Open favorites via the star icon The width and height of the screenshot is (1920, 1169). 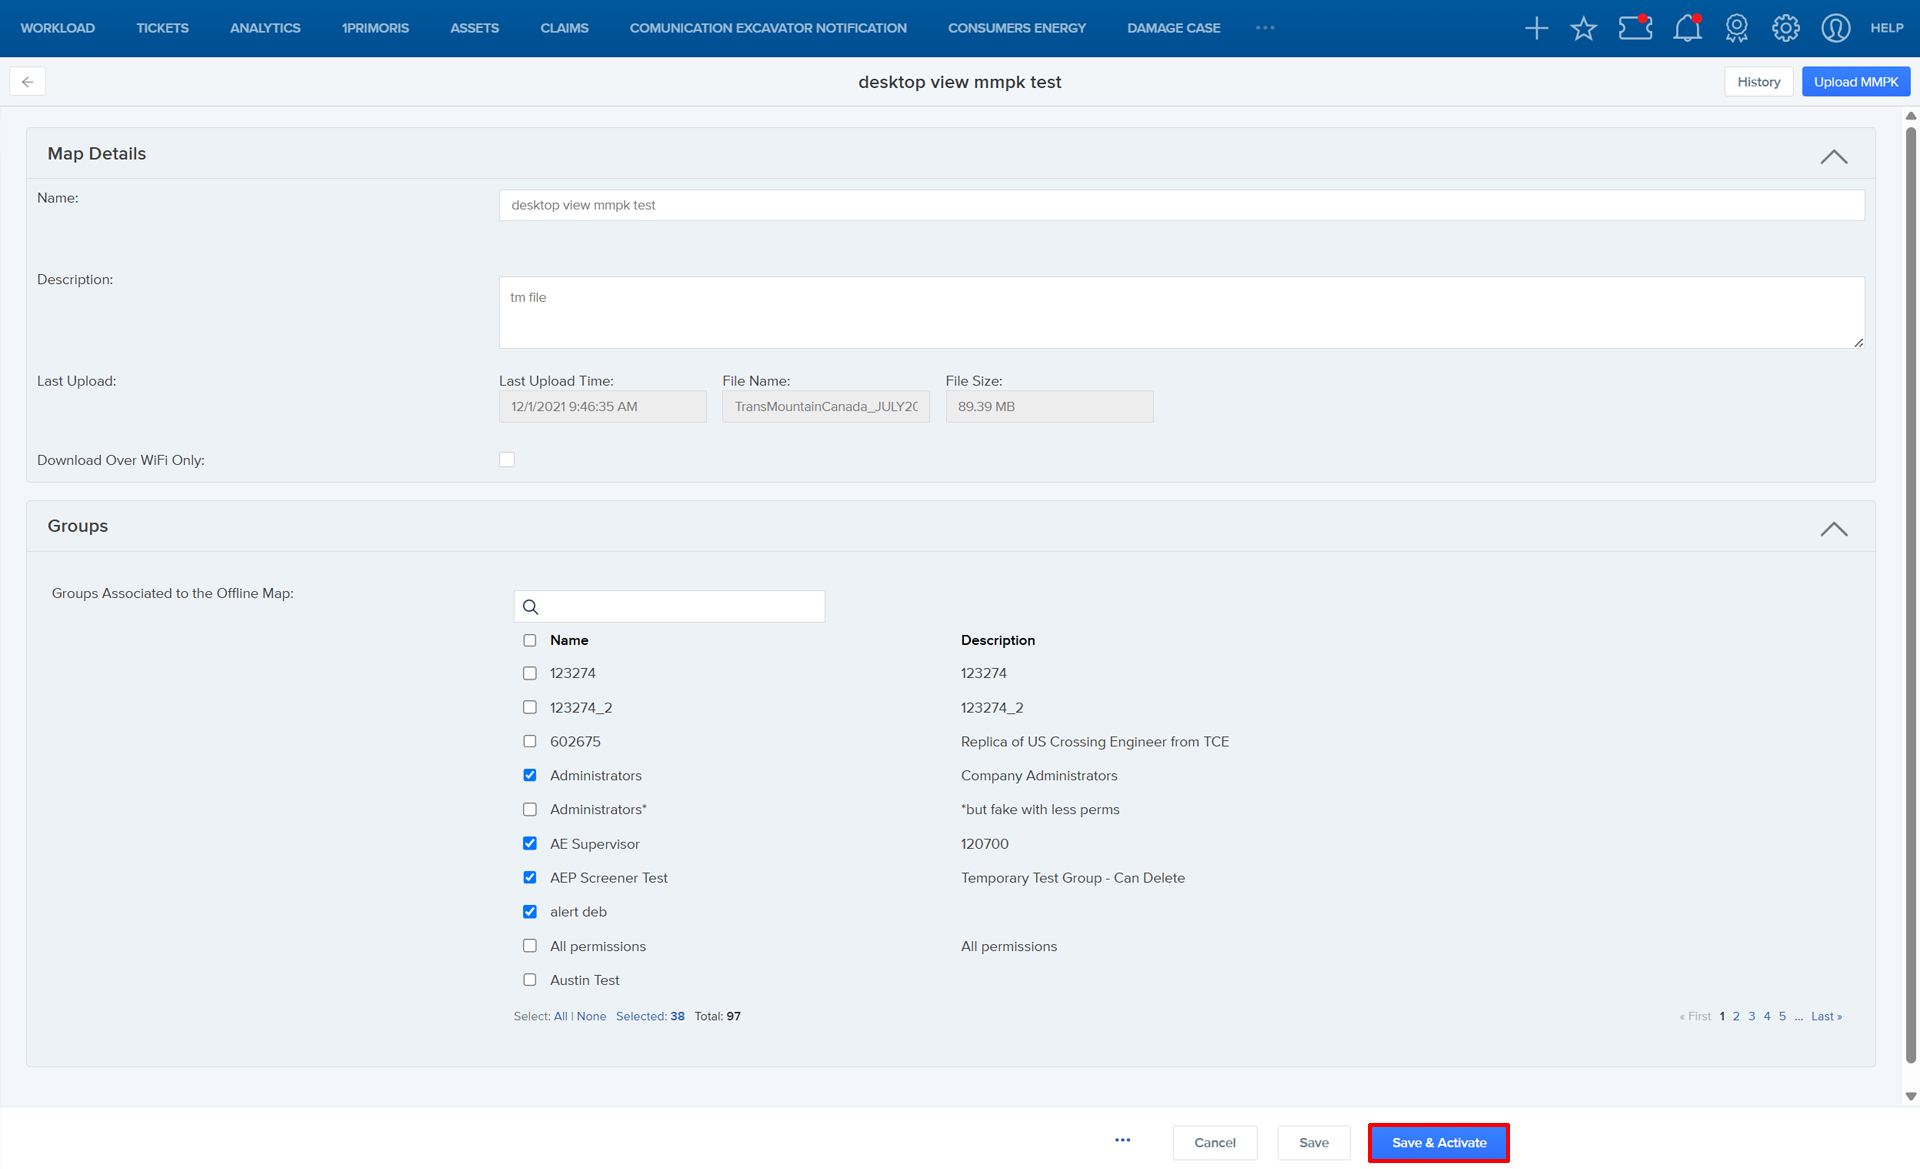coord(1583,28)
